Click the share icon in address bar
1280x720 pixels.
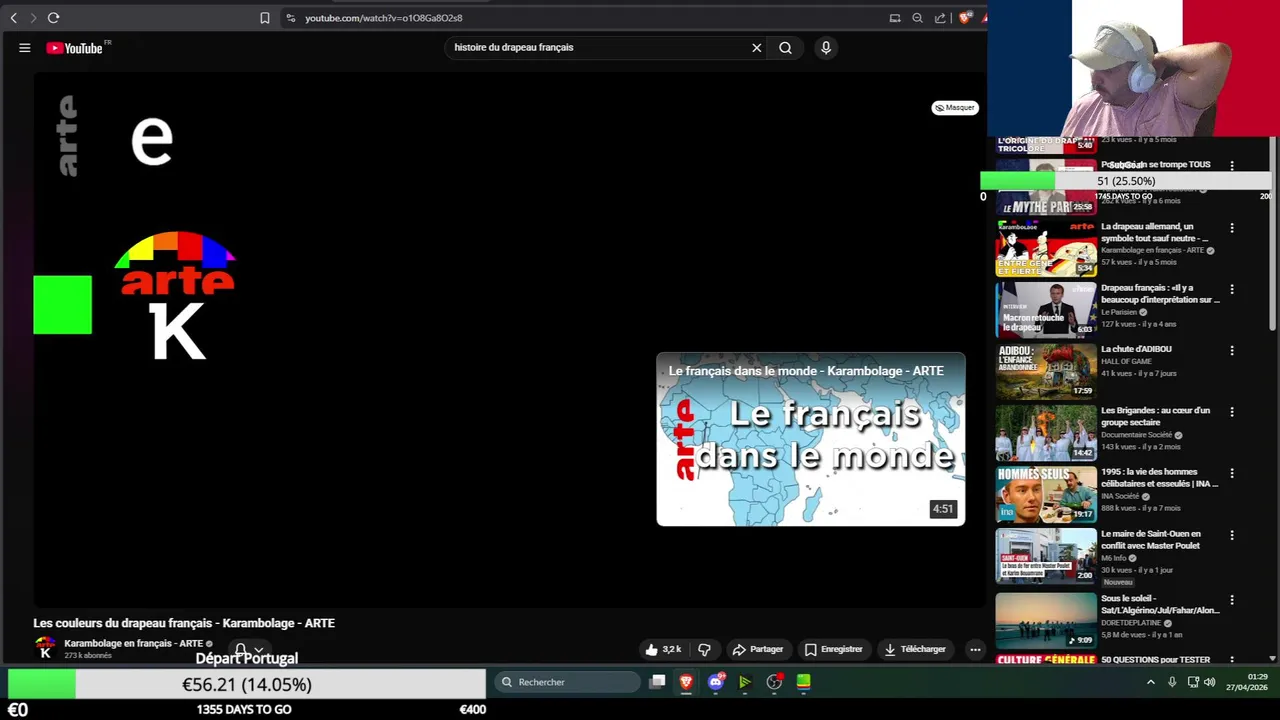(x=940, y=18)
